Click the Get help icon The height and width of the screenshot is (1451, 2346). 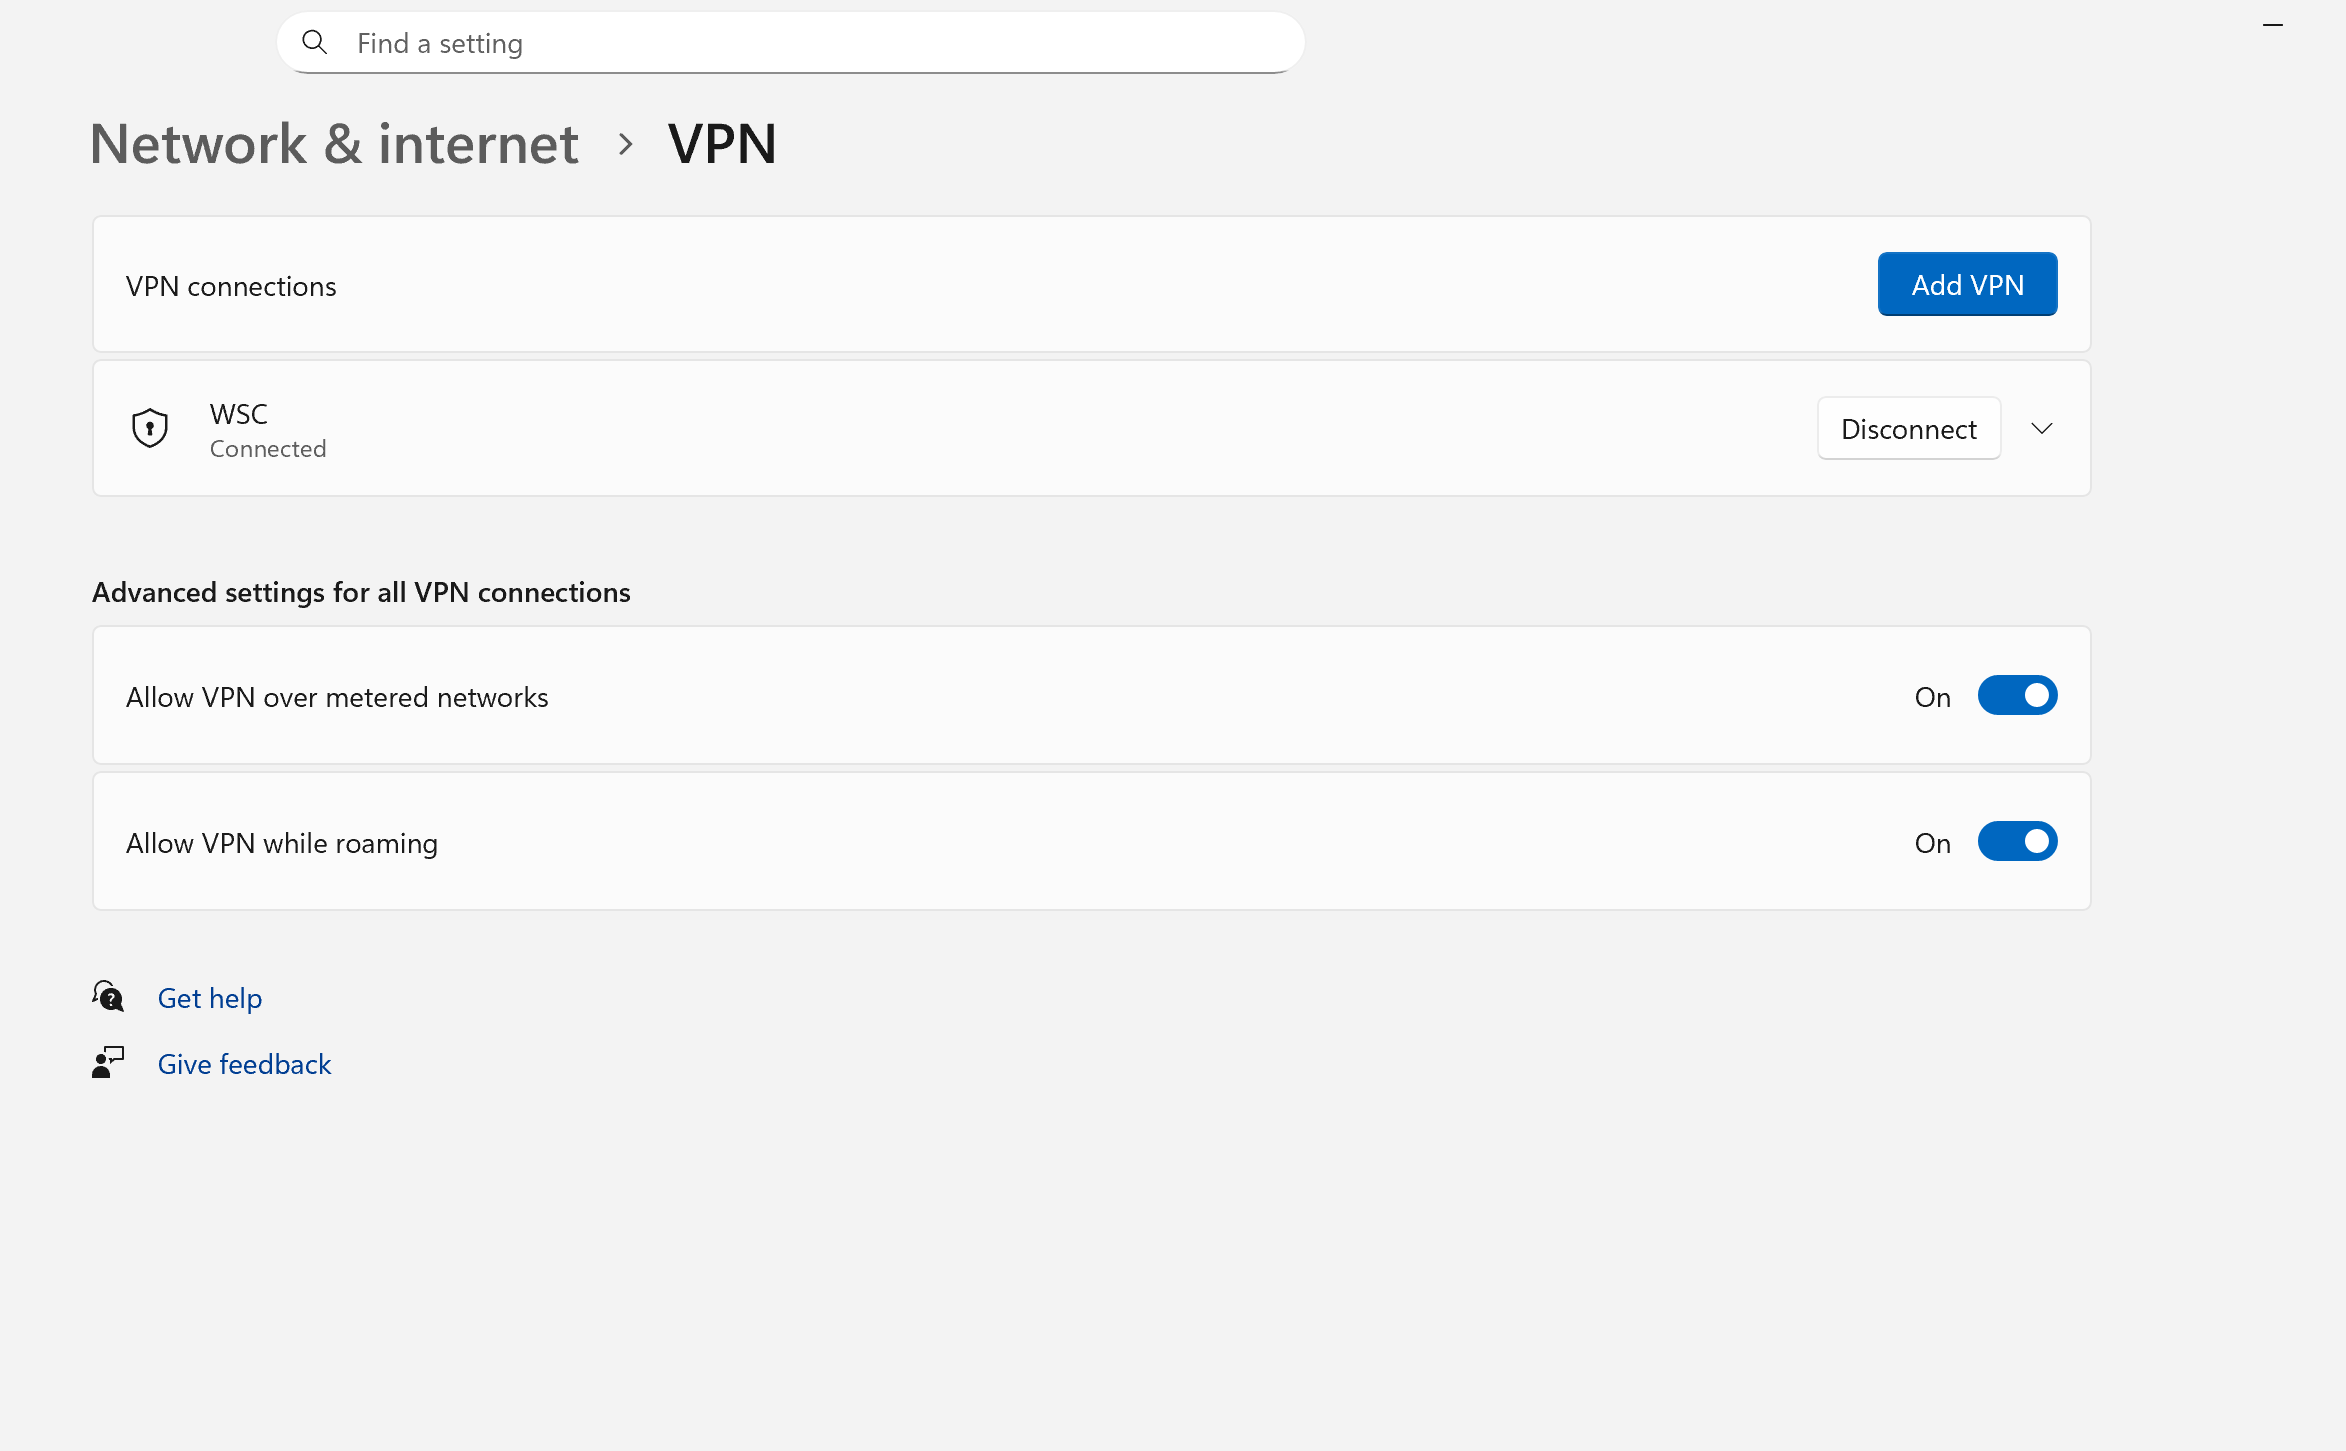108,997
